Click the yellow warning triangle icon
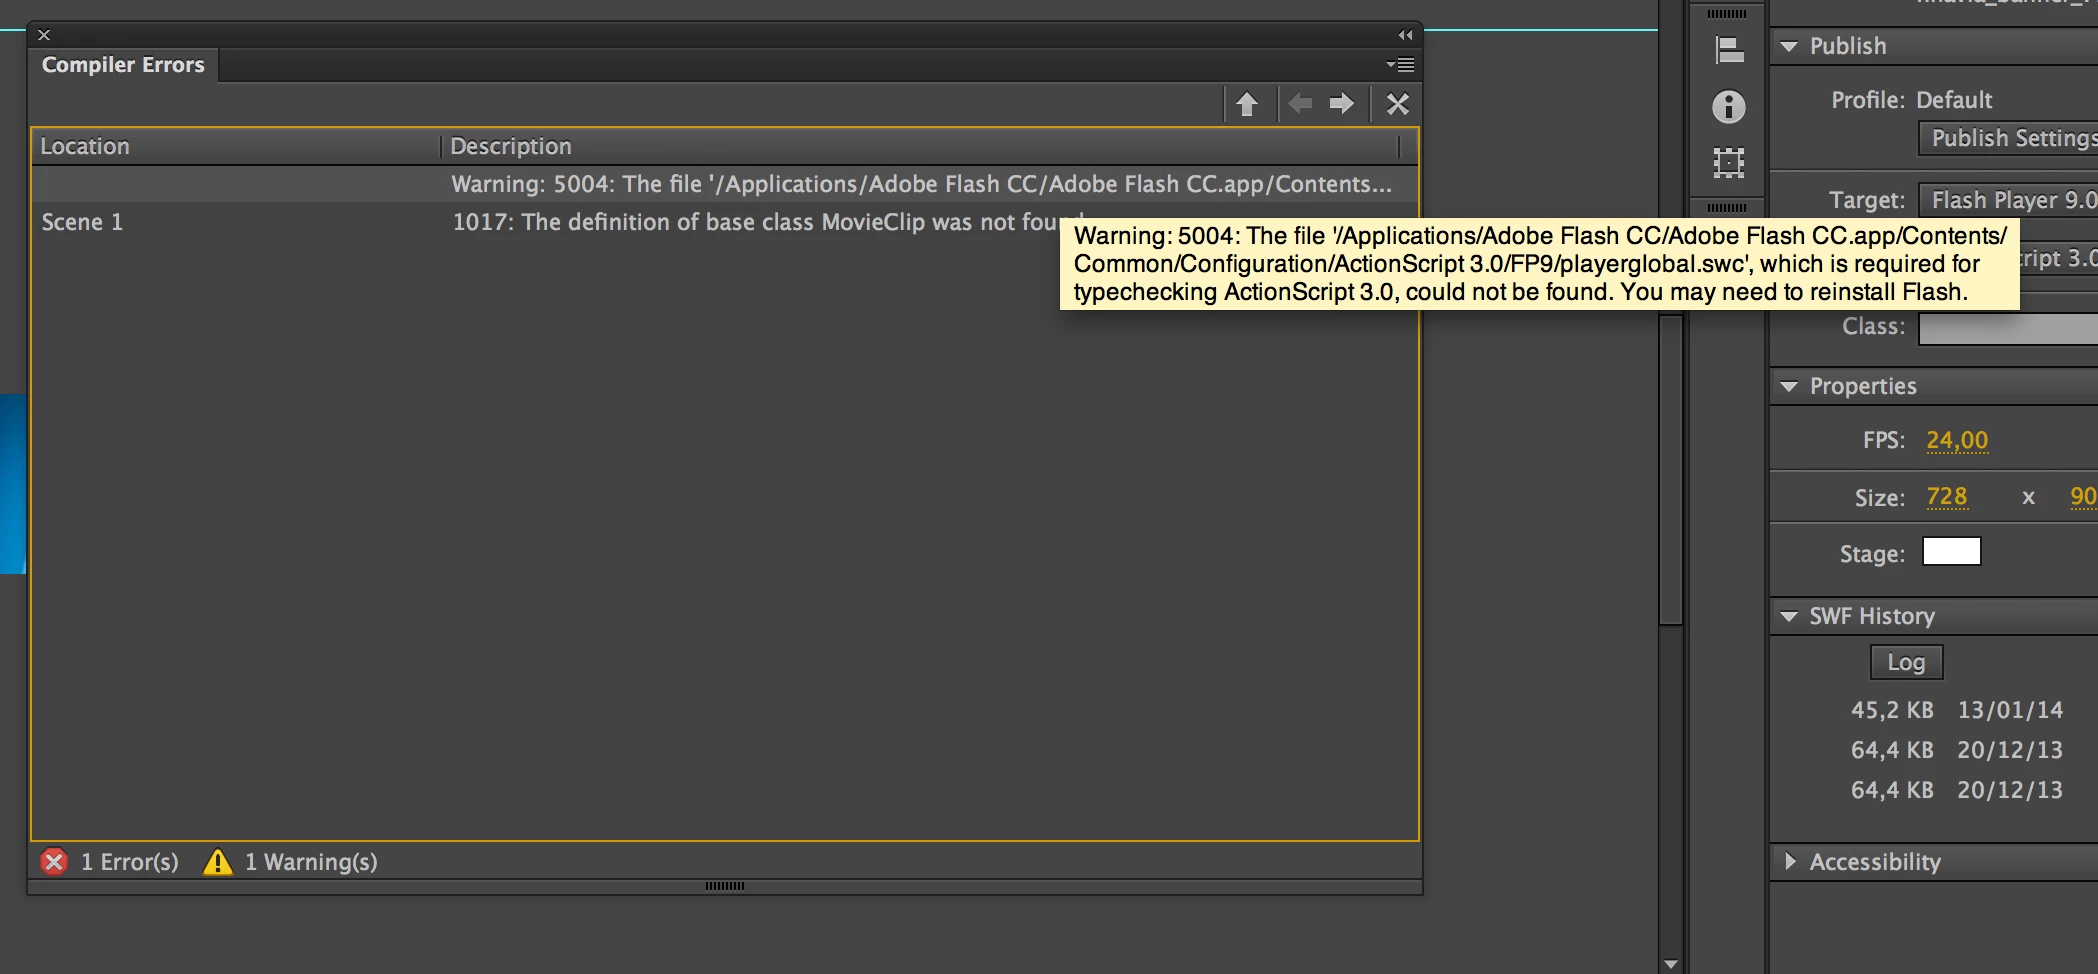The width and height of the screenshot is (2098, 974). pos(217,862)
